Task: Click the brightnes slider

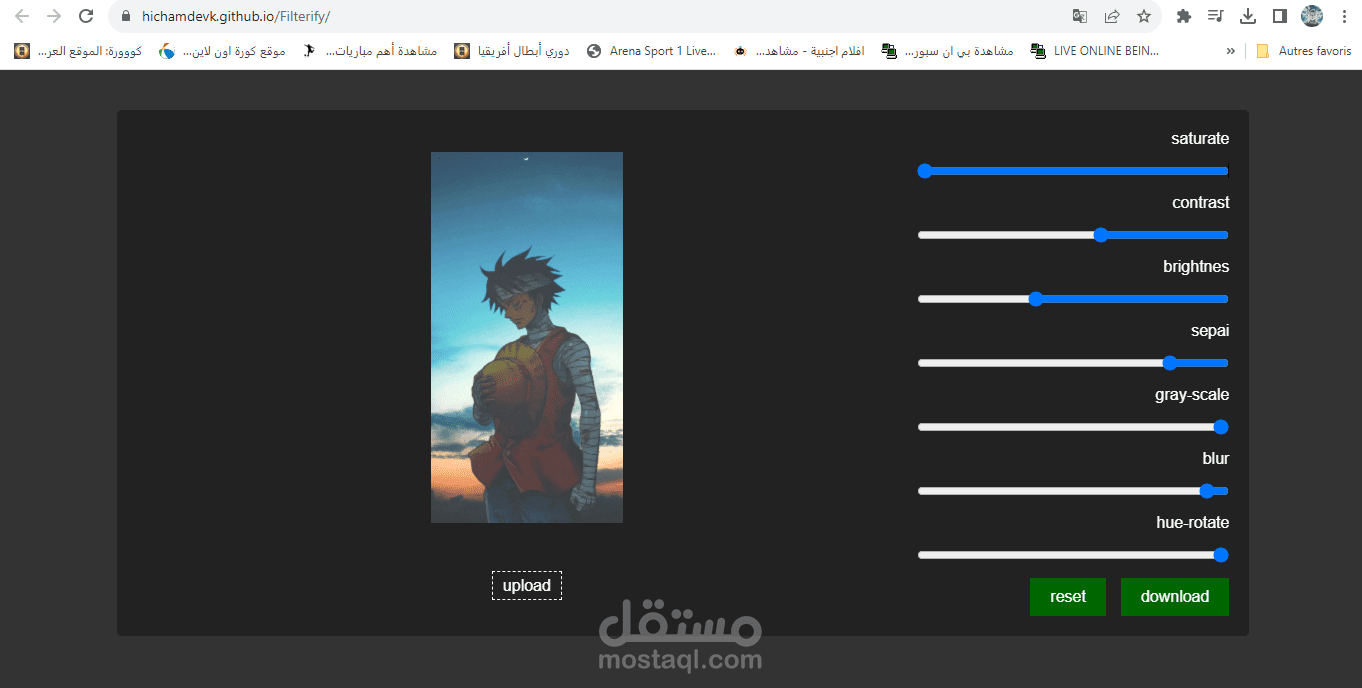Action: [x=1073, y=299]
